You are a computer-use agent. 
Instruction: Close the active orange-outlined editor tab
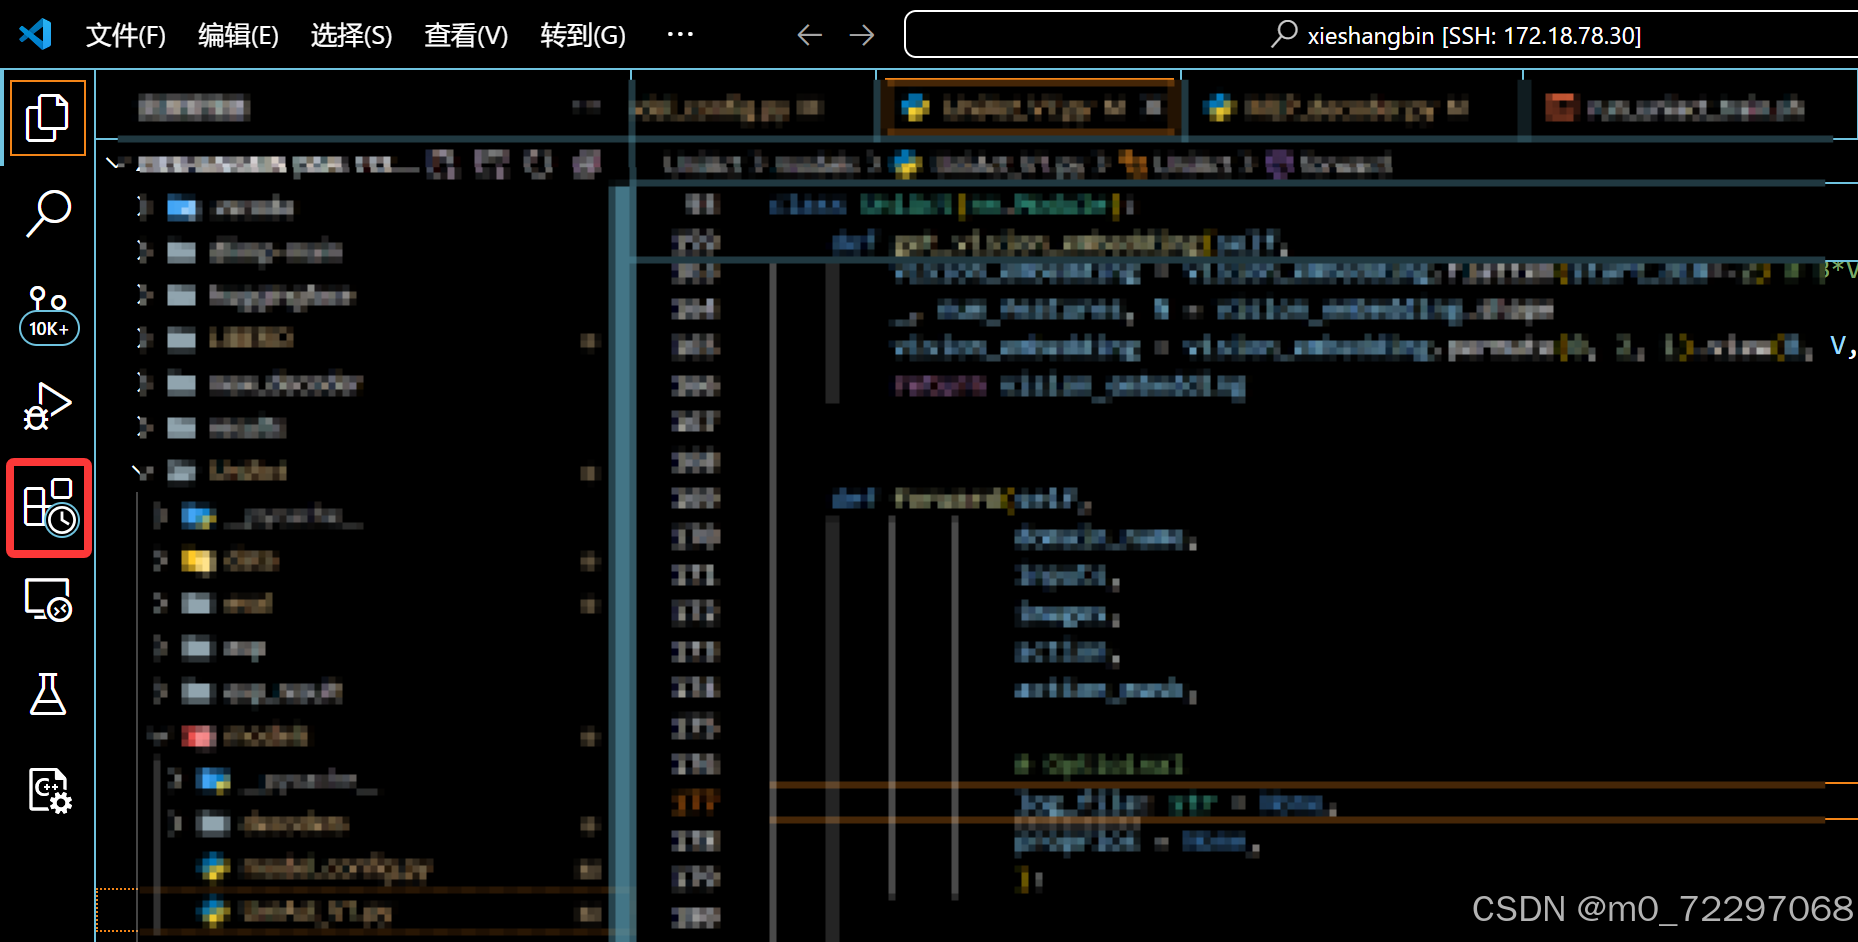tap(1154, 107)
